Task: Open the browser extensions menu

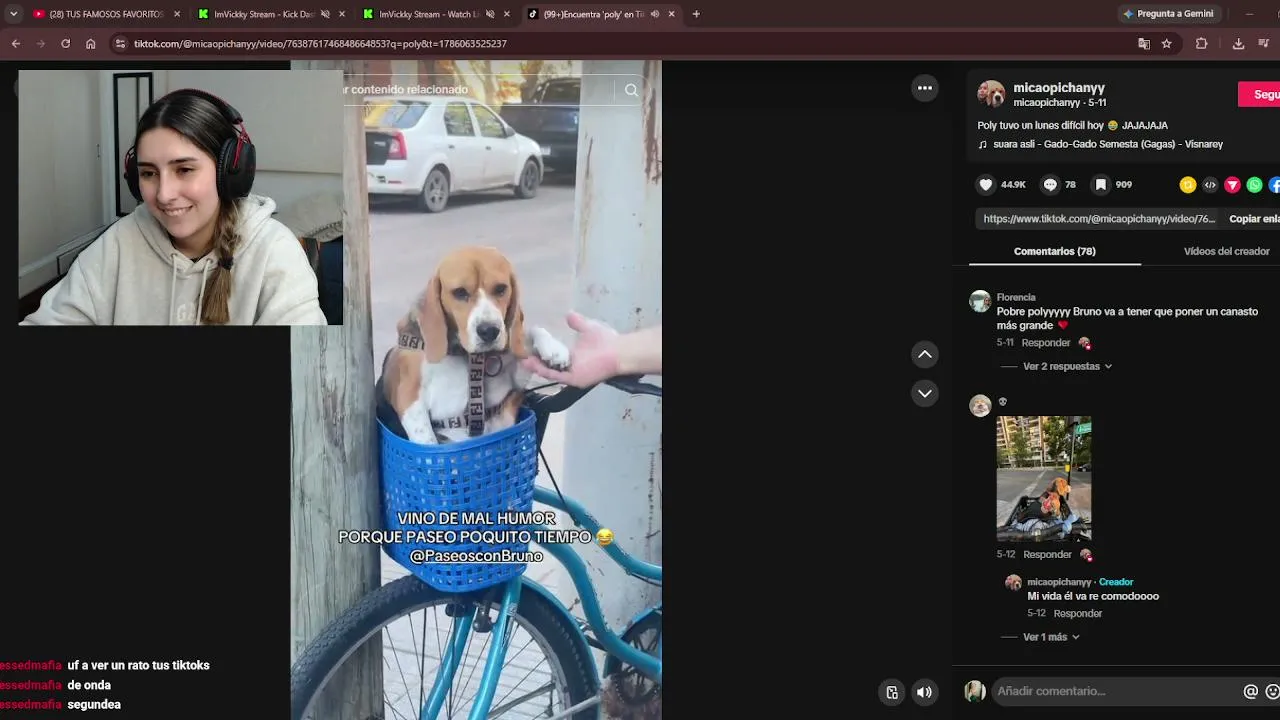Action: pyautogui.click(x=1202, y=44)
